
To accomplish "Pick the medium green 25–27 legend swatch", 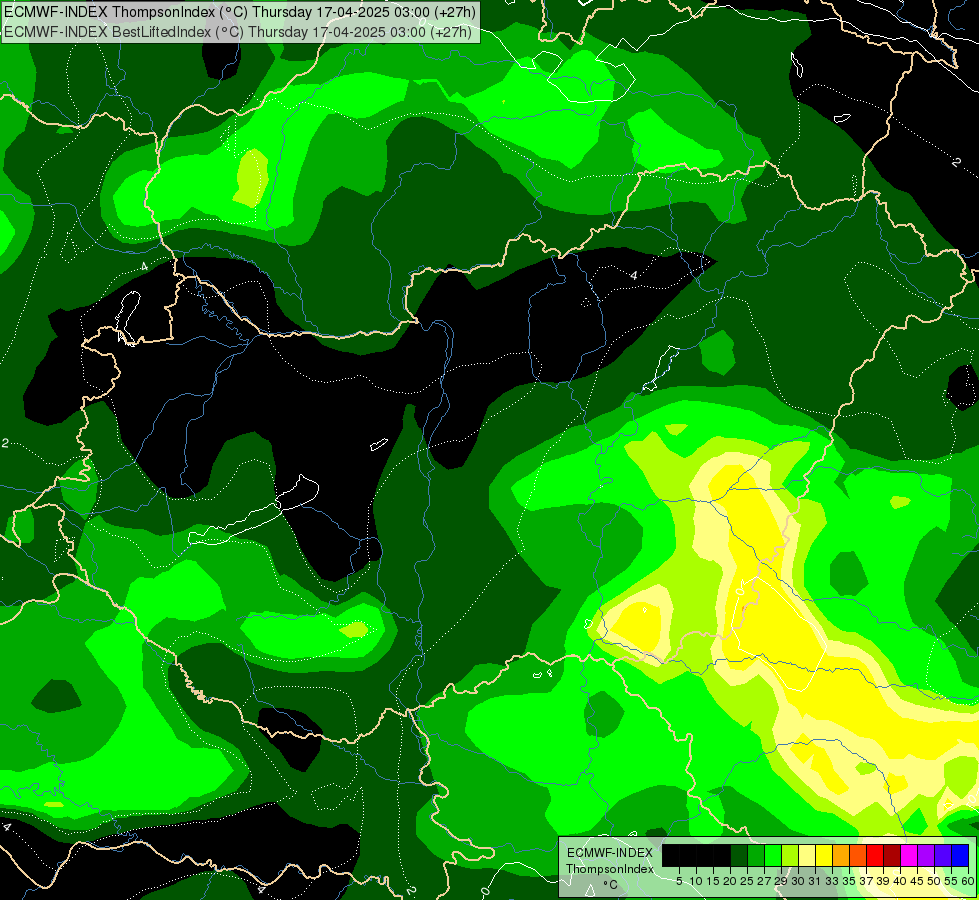I will [x=756, y=855].
